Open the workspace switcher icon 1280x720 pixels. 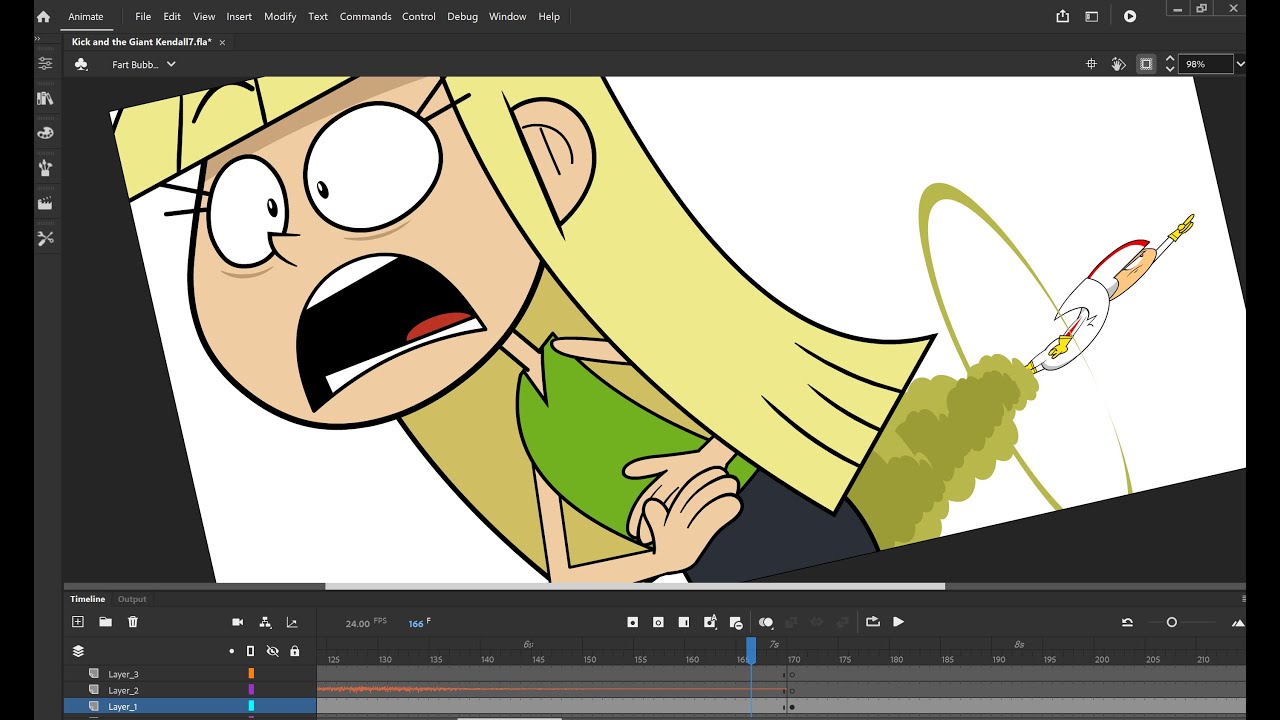click(x=1091, y=16)
